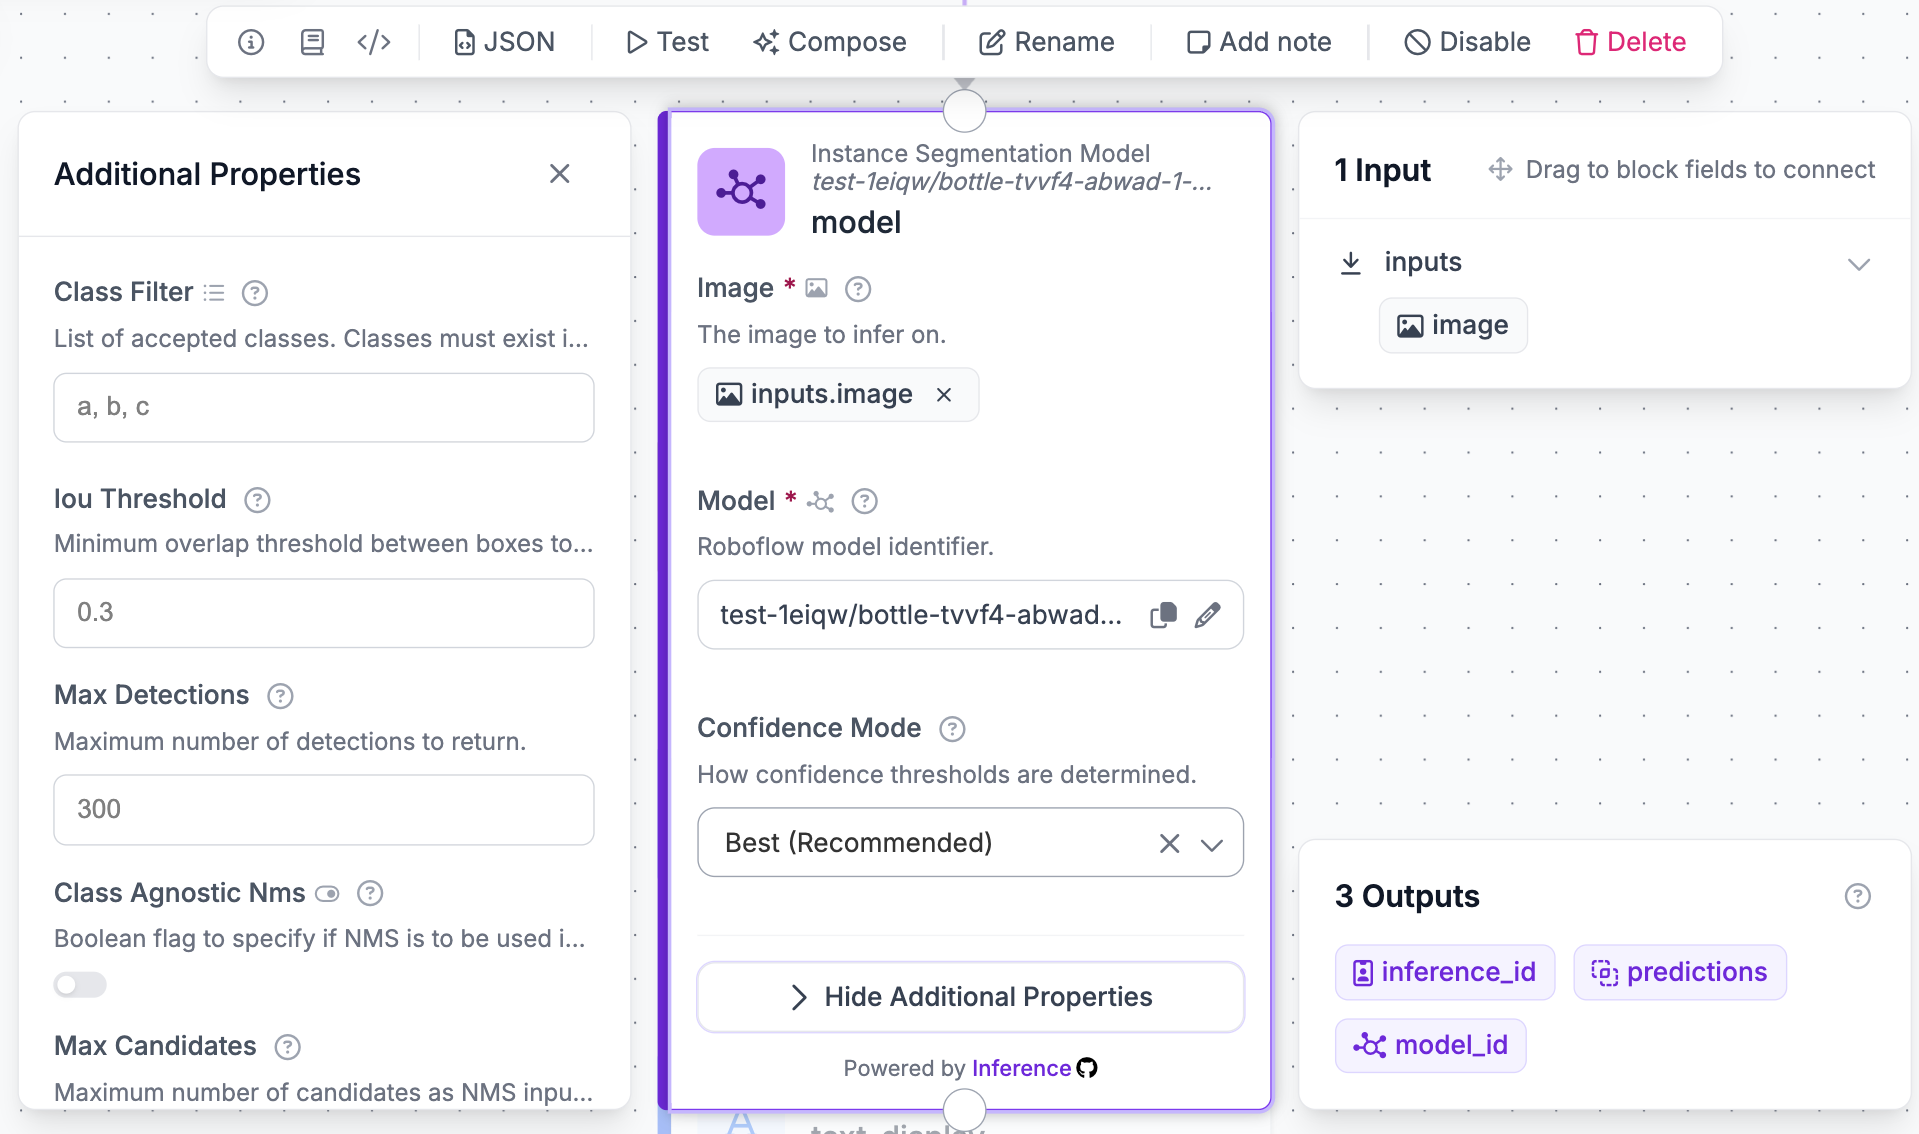Hide Additional Properties panel
Image resolution: width=1919 pixels, height=1134 pixels.
click(970, 997)
